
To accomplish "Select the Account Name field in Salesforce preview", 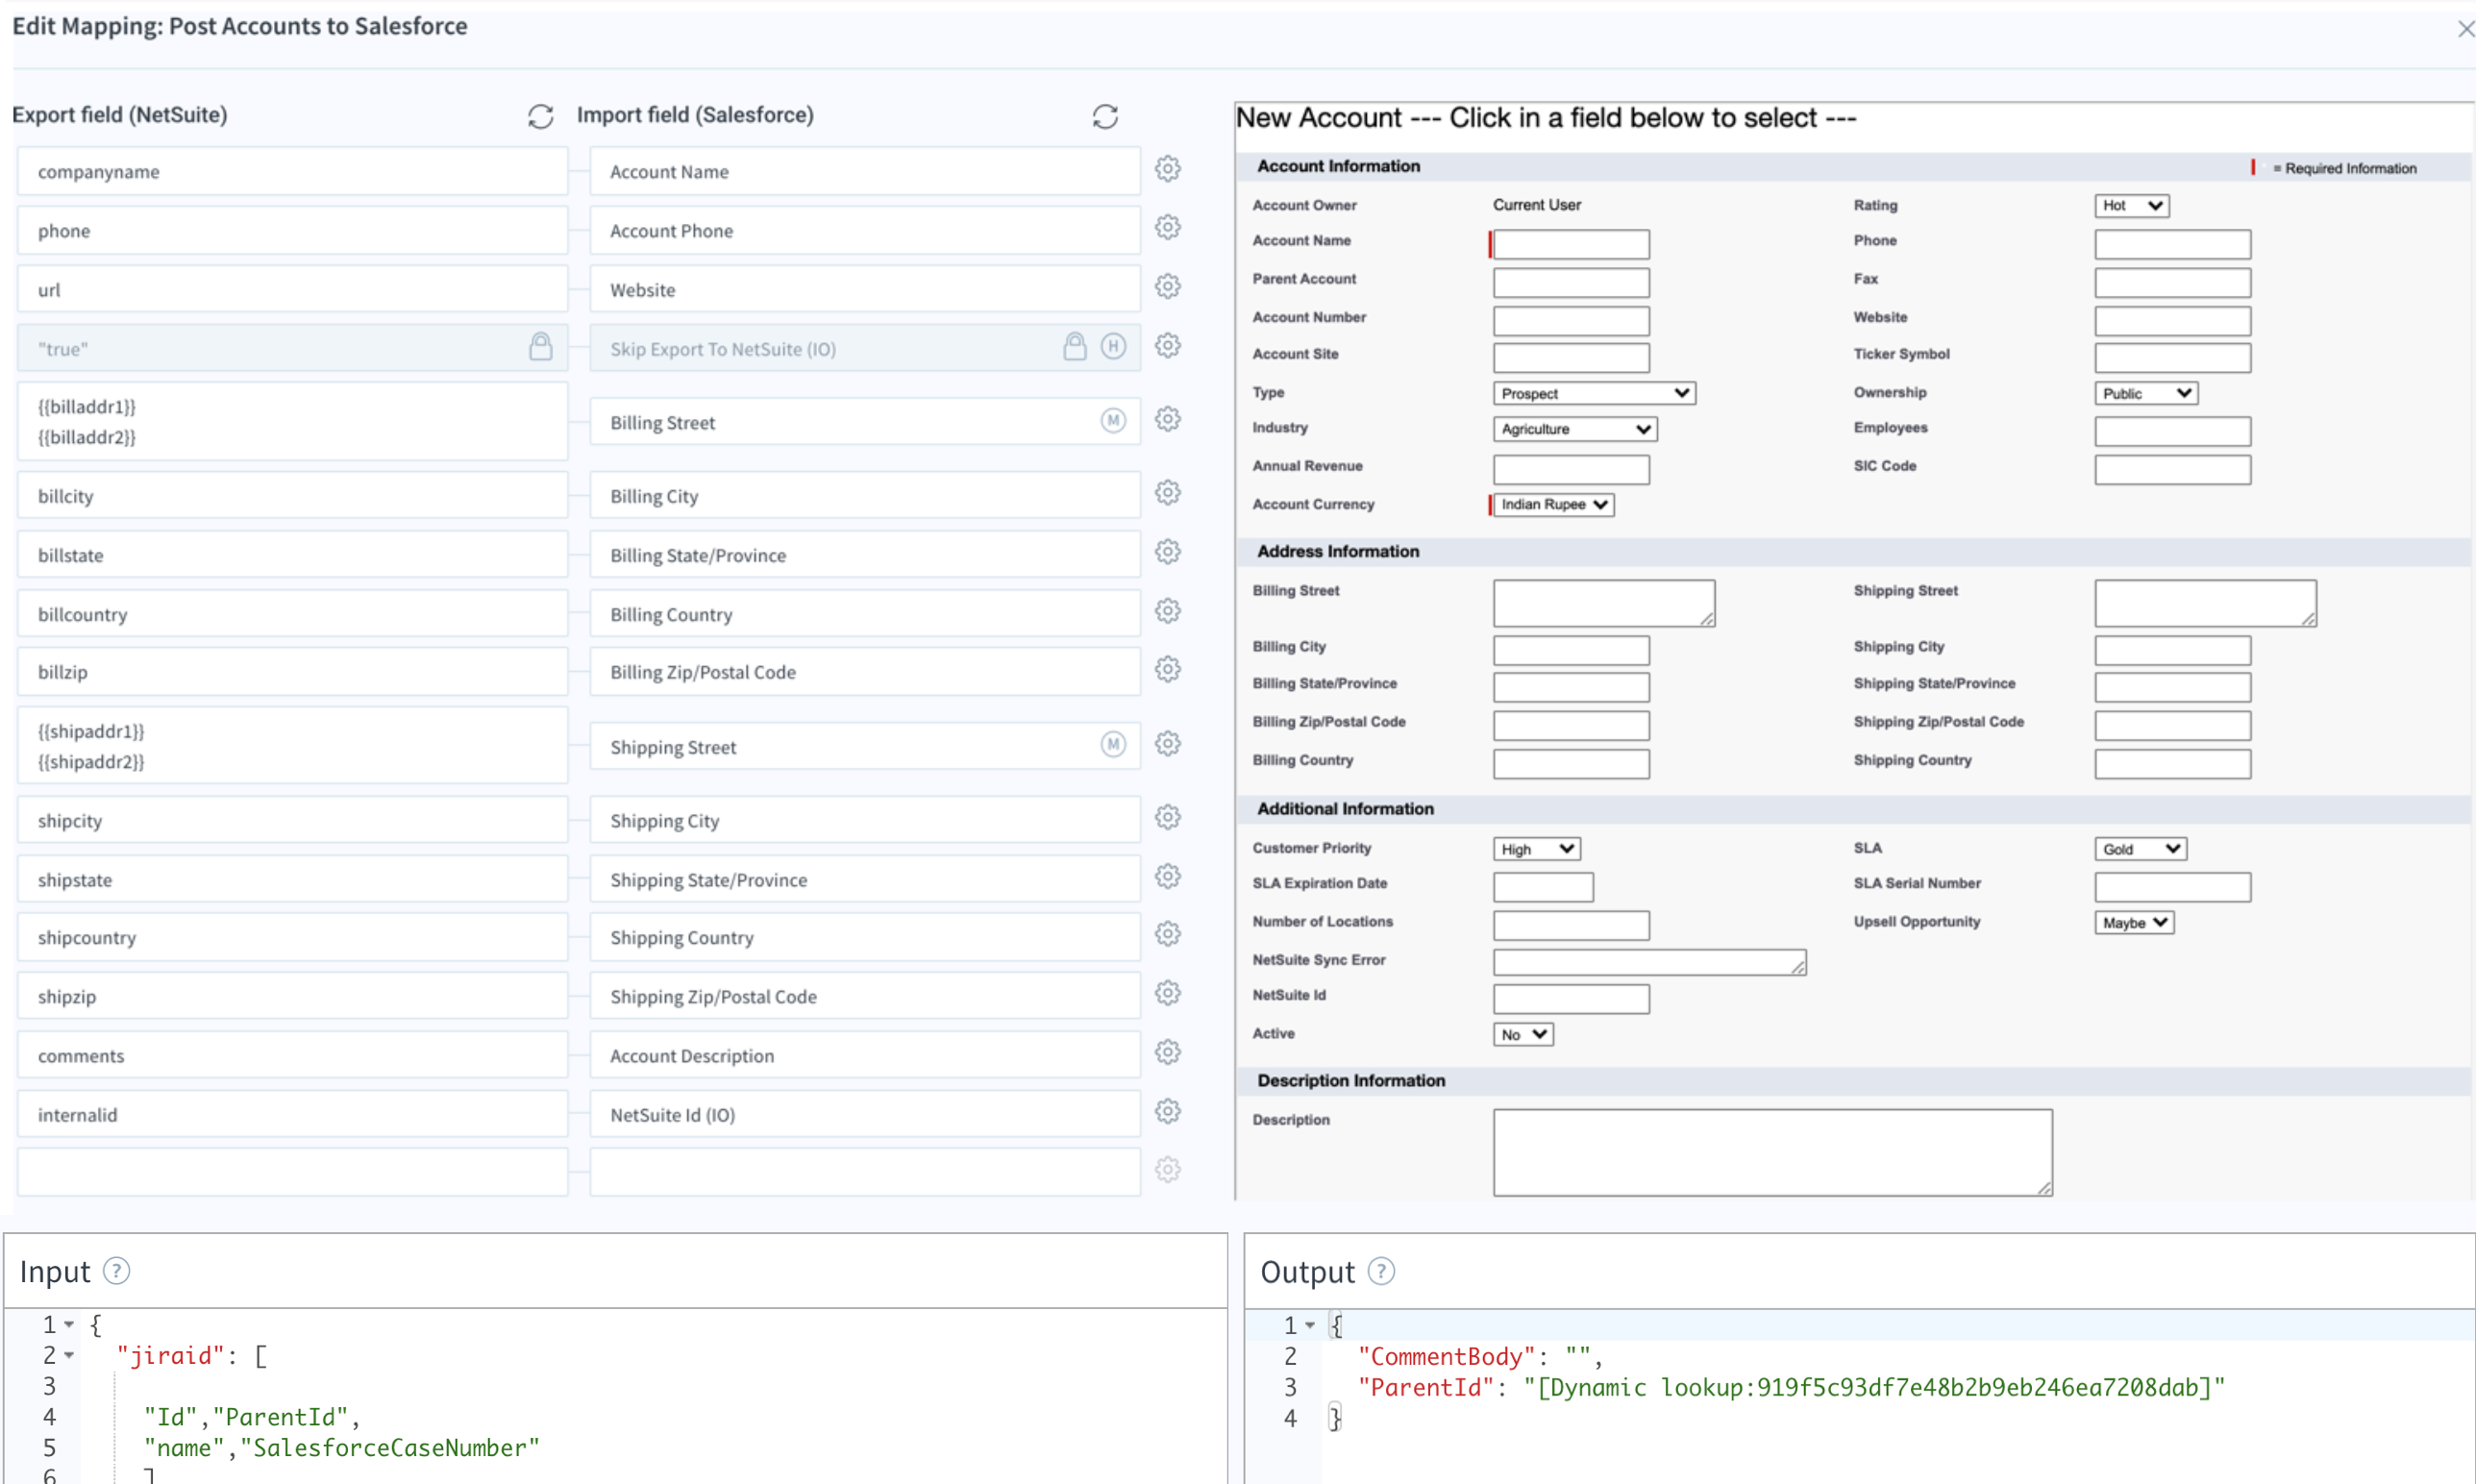I will click(x=1570, y=244).
